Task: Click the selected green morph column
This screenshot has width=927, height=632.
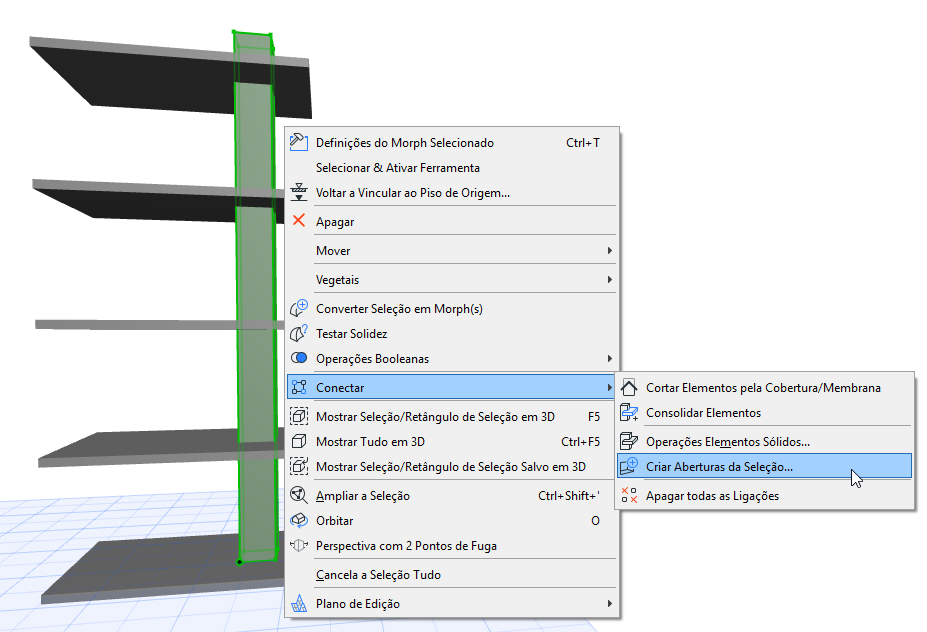Action: tap(255, 296)
